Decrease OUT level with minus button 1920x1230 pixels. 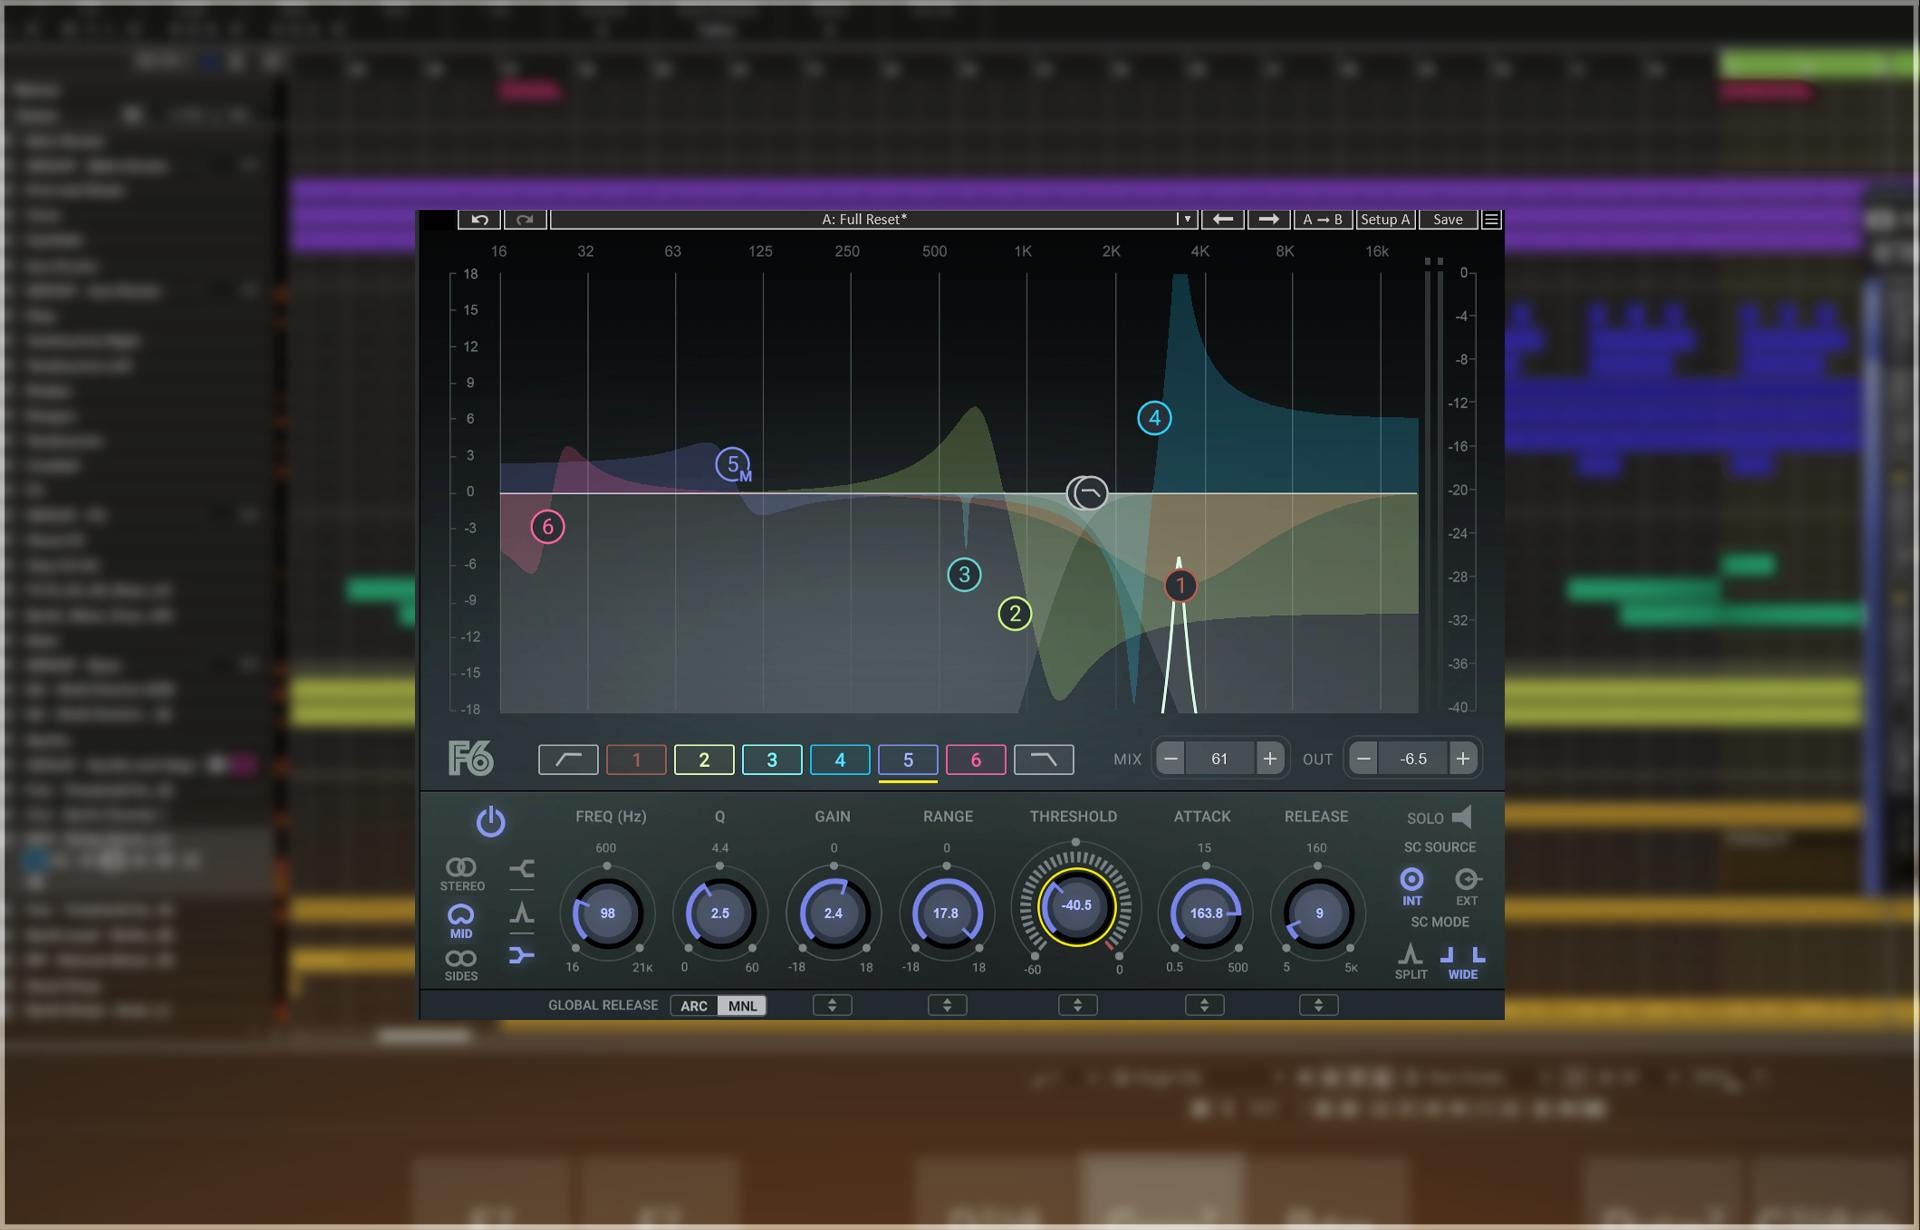tap(1363, 759)
